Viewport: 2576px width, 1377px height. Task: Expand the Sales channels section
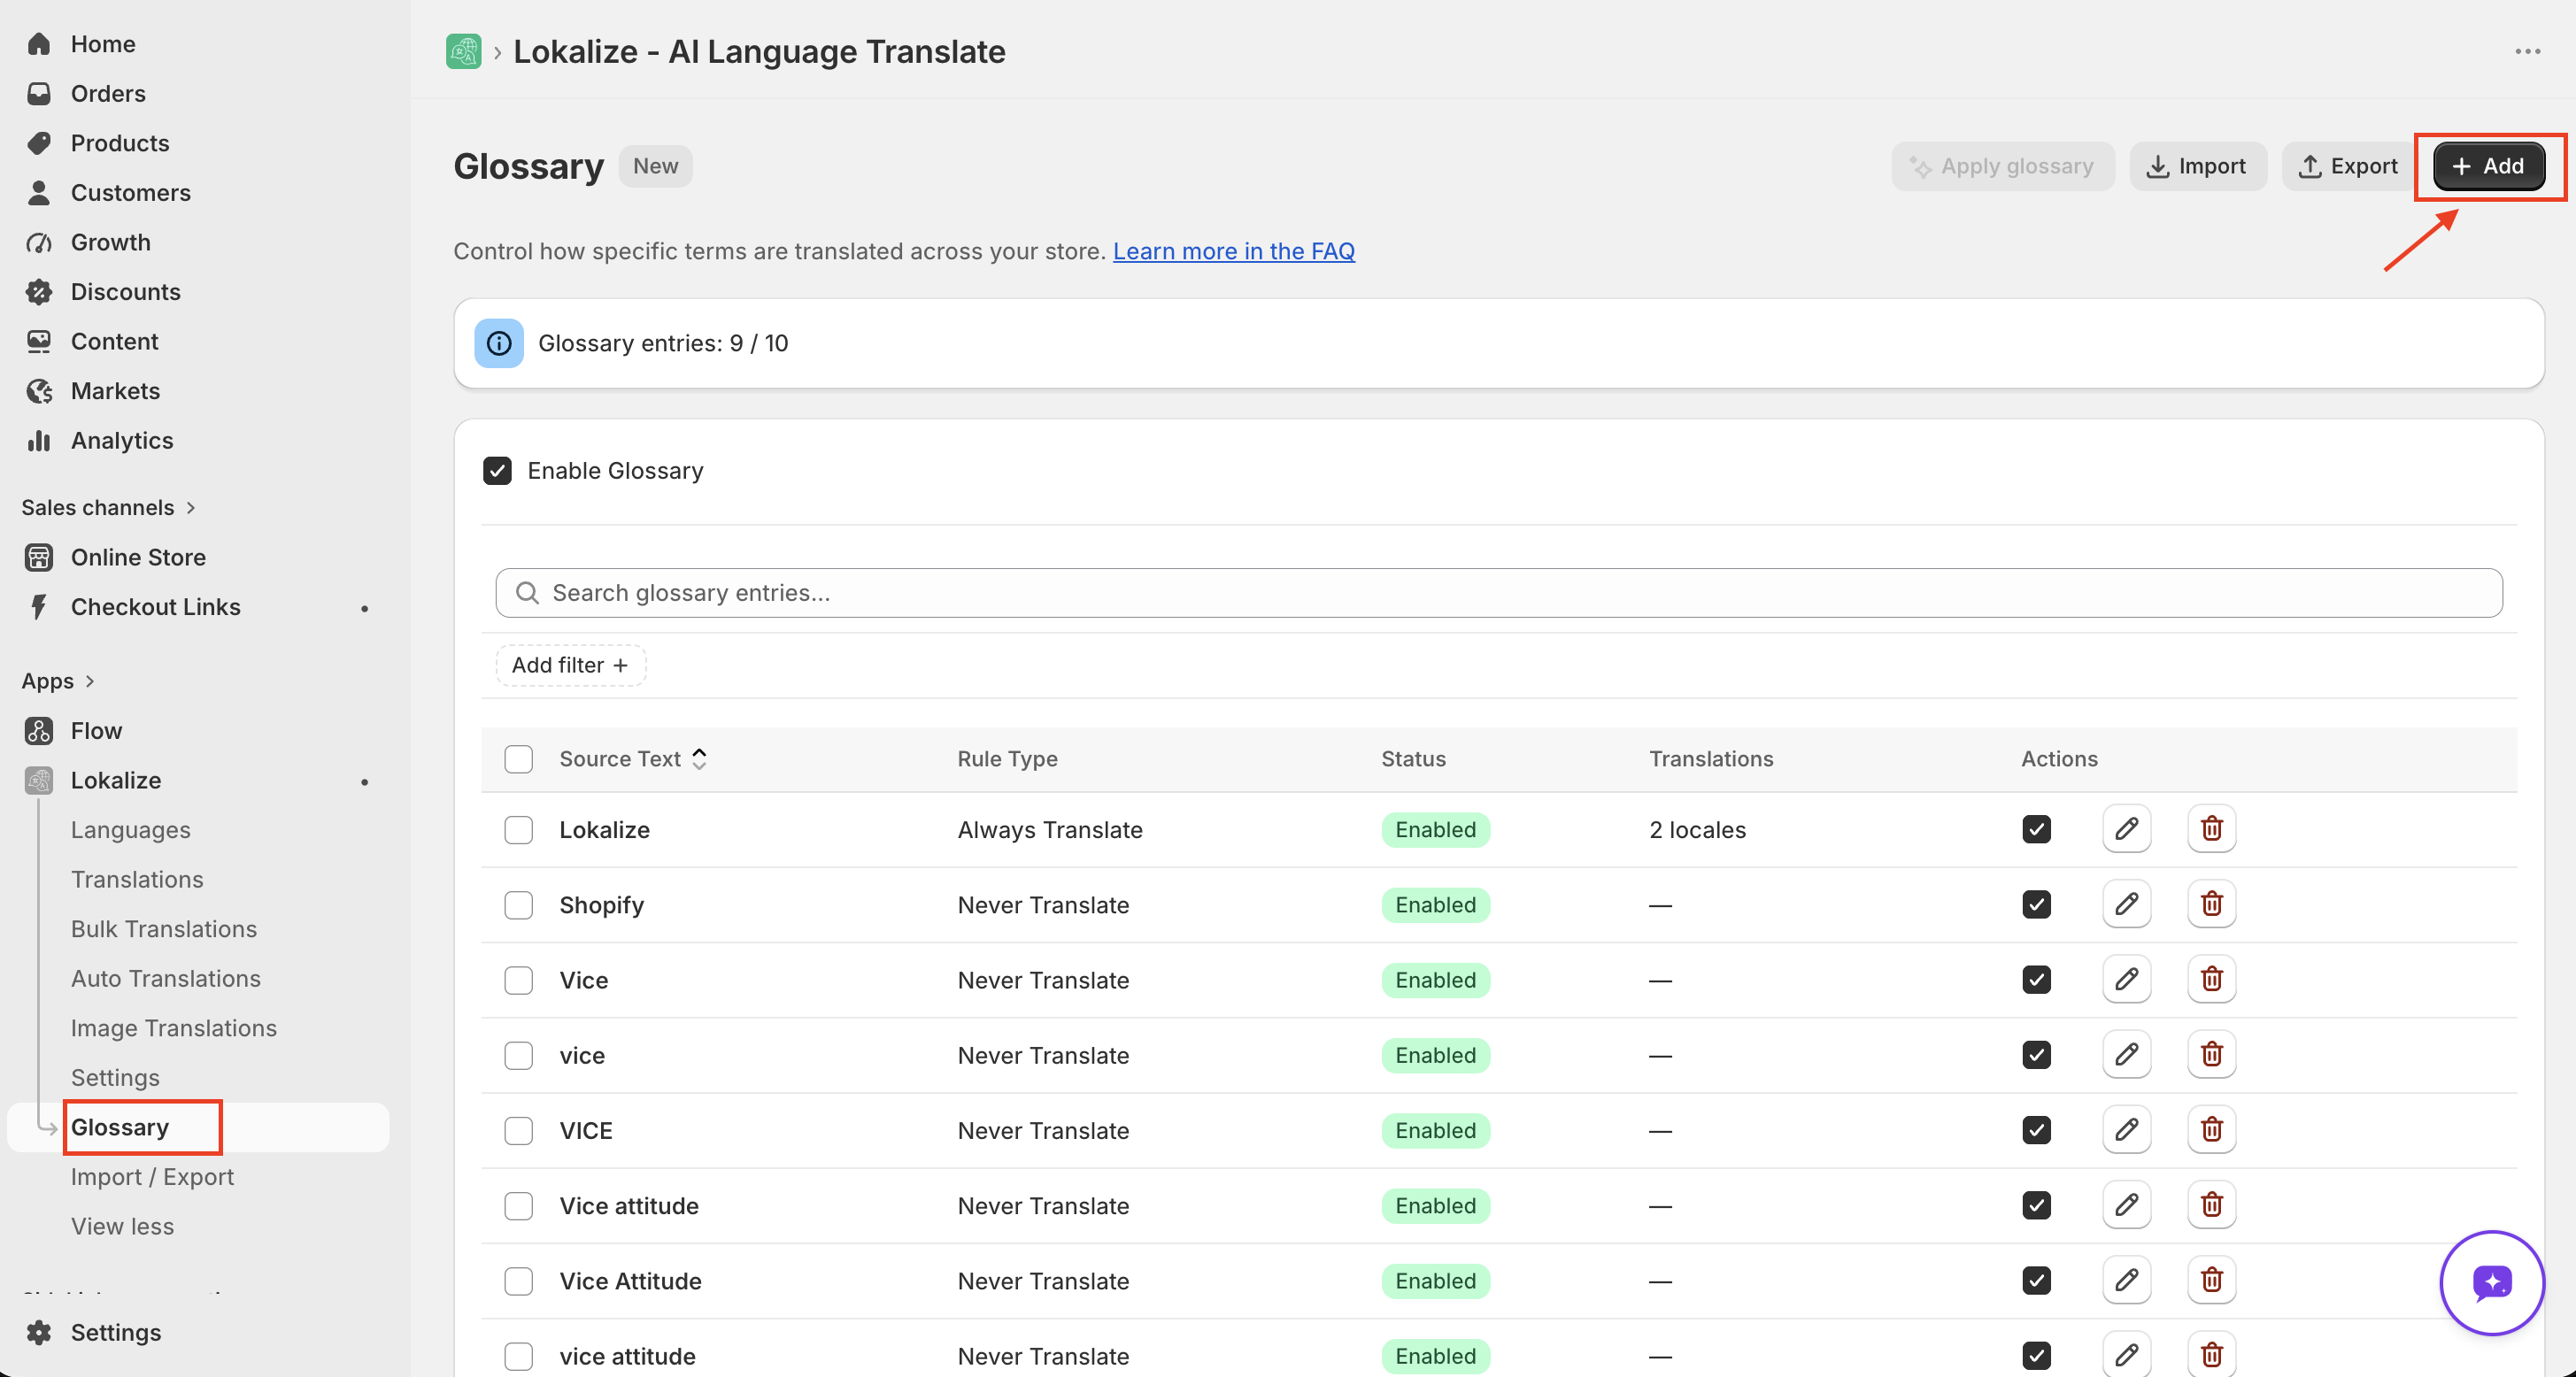point(108,507)
